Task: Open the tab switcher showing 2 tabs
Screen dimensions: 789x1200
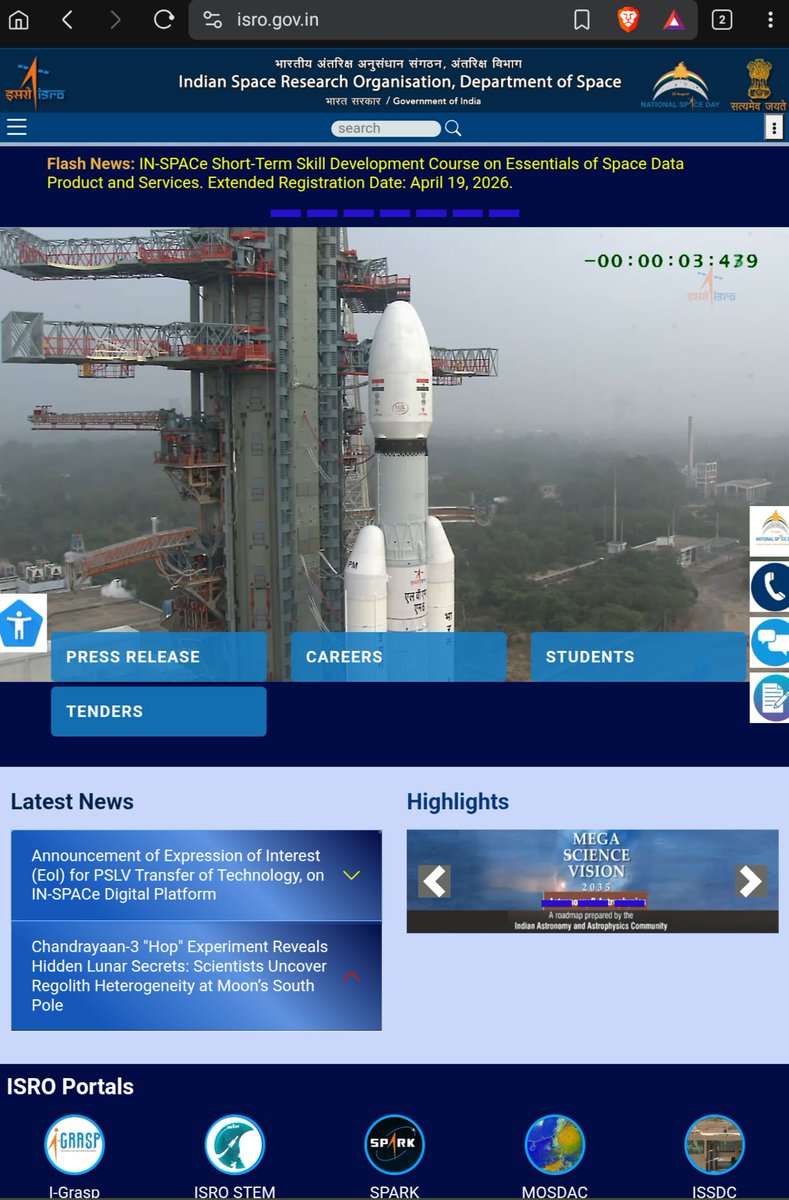Action: pos(721,19)
